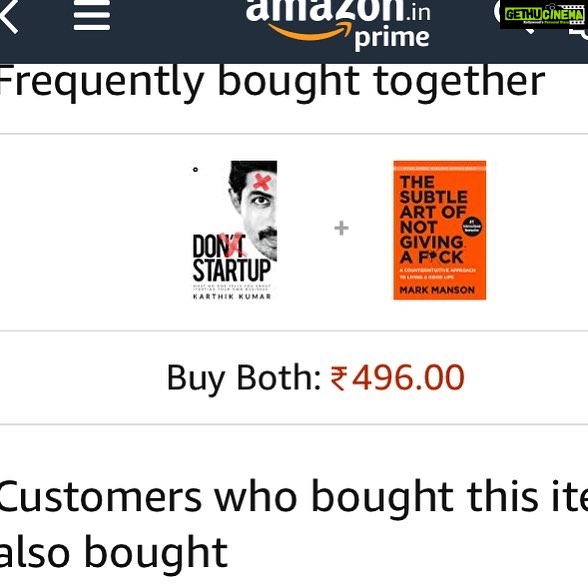Viewport: 588px width, 588px height.
Task: Click the red X on the forehead
Action: pyautogui.click(x=262, y=182)
